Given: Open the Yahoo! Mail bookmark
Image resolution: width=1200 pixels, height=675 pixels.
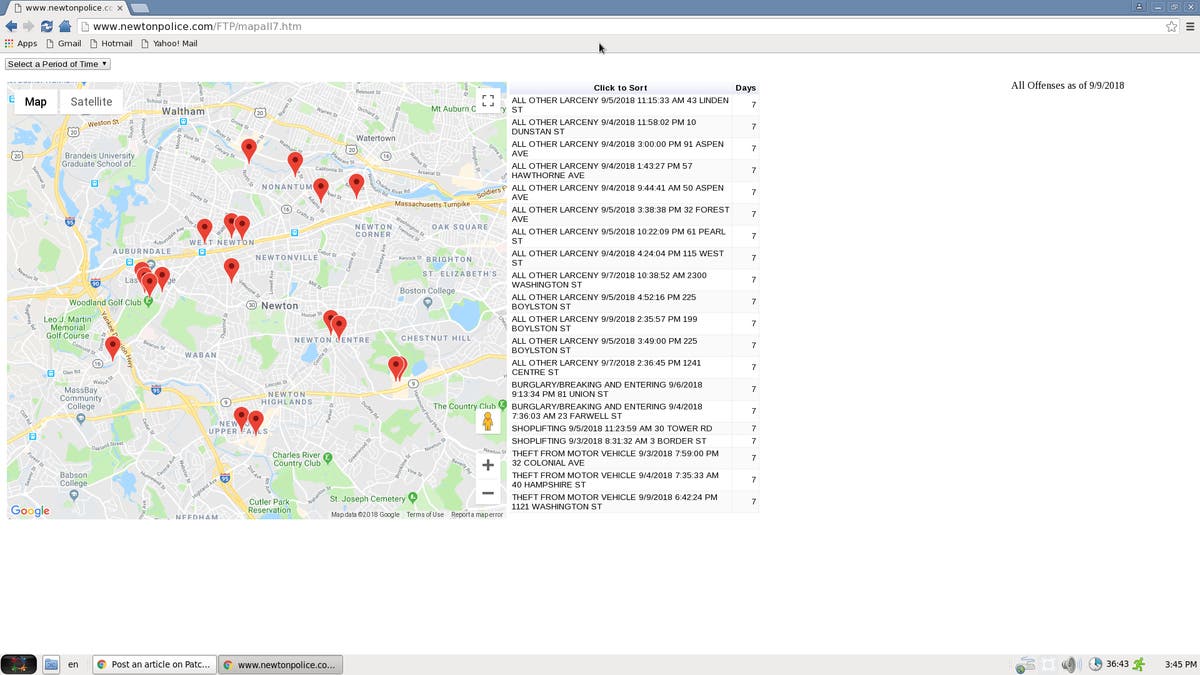Looking at the screenshot, I should (169, 44).
